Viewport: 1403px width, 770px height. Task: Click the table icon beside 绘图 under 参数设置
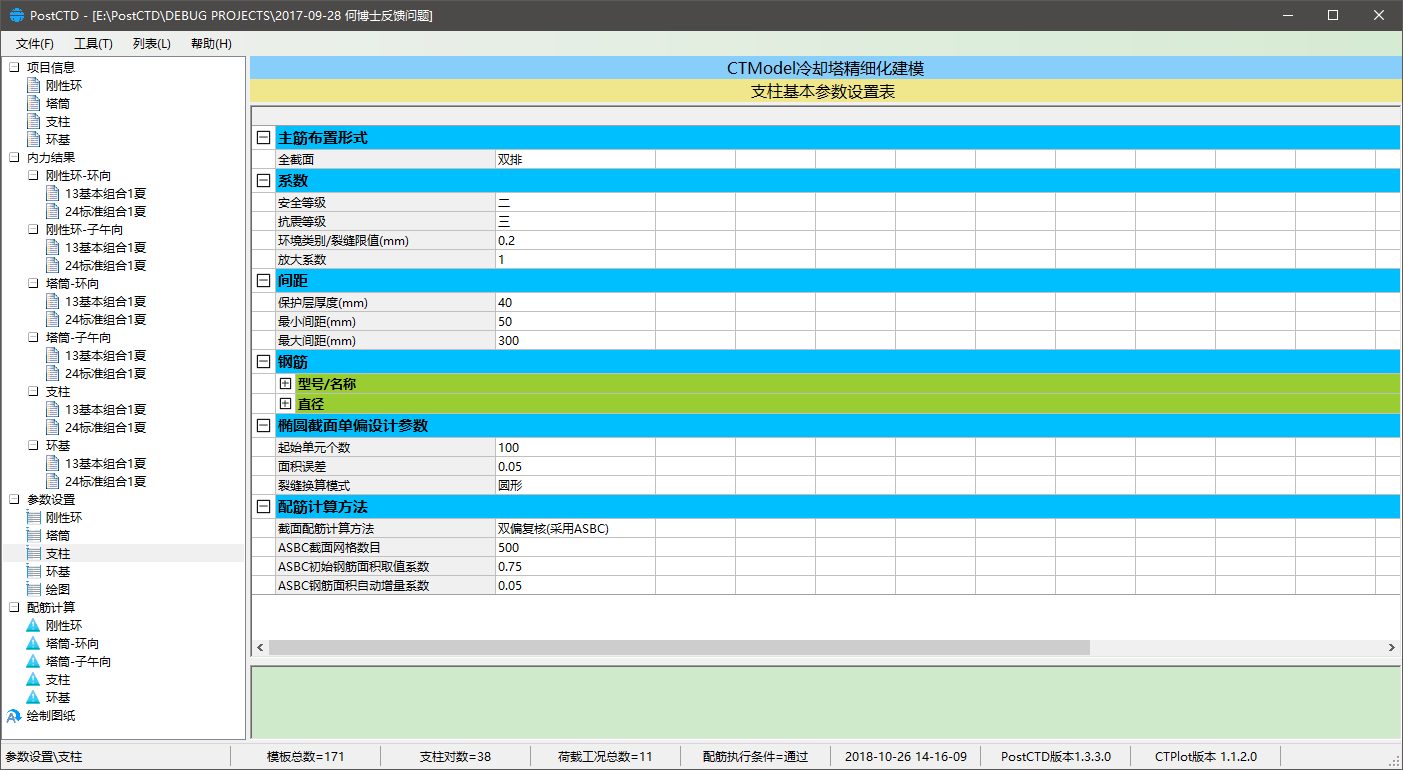coord(33,590)
